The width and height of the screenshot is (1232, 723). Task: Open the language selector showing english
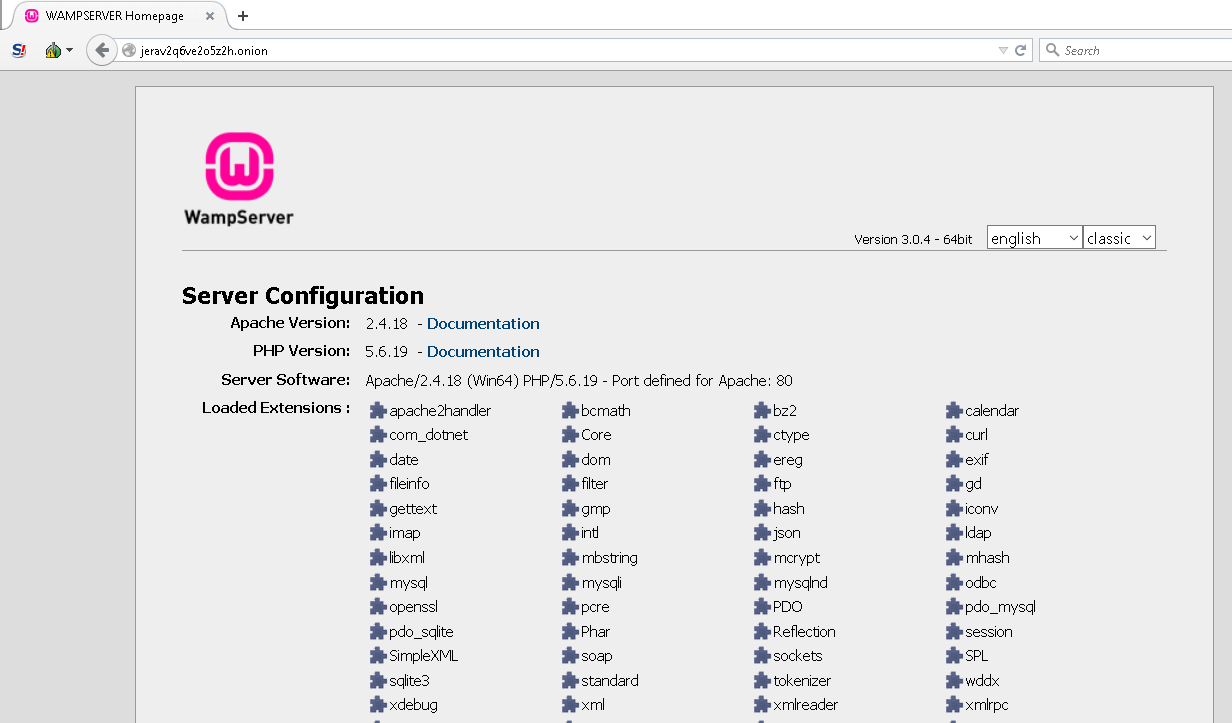(x=1034, y=238)
